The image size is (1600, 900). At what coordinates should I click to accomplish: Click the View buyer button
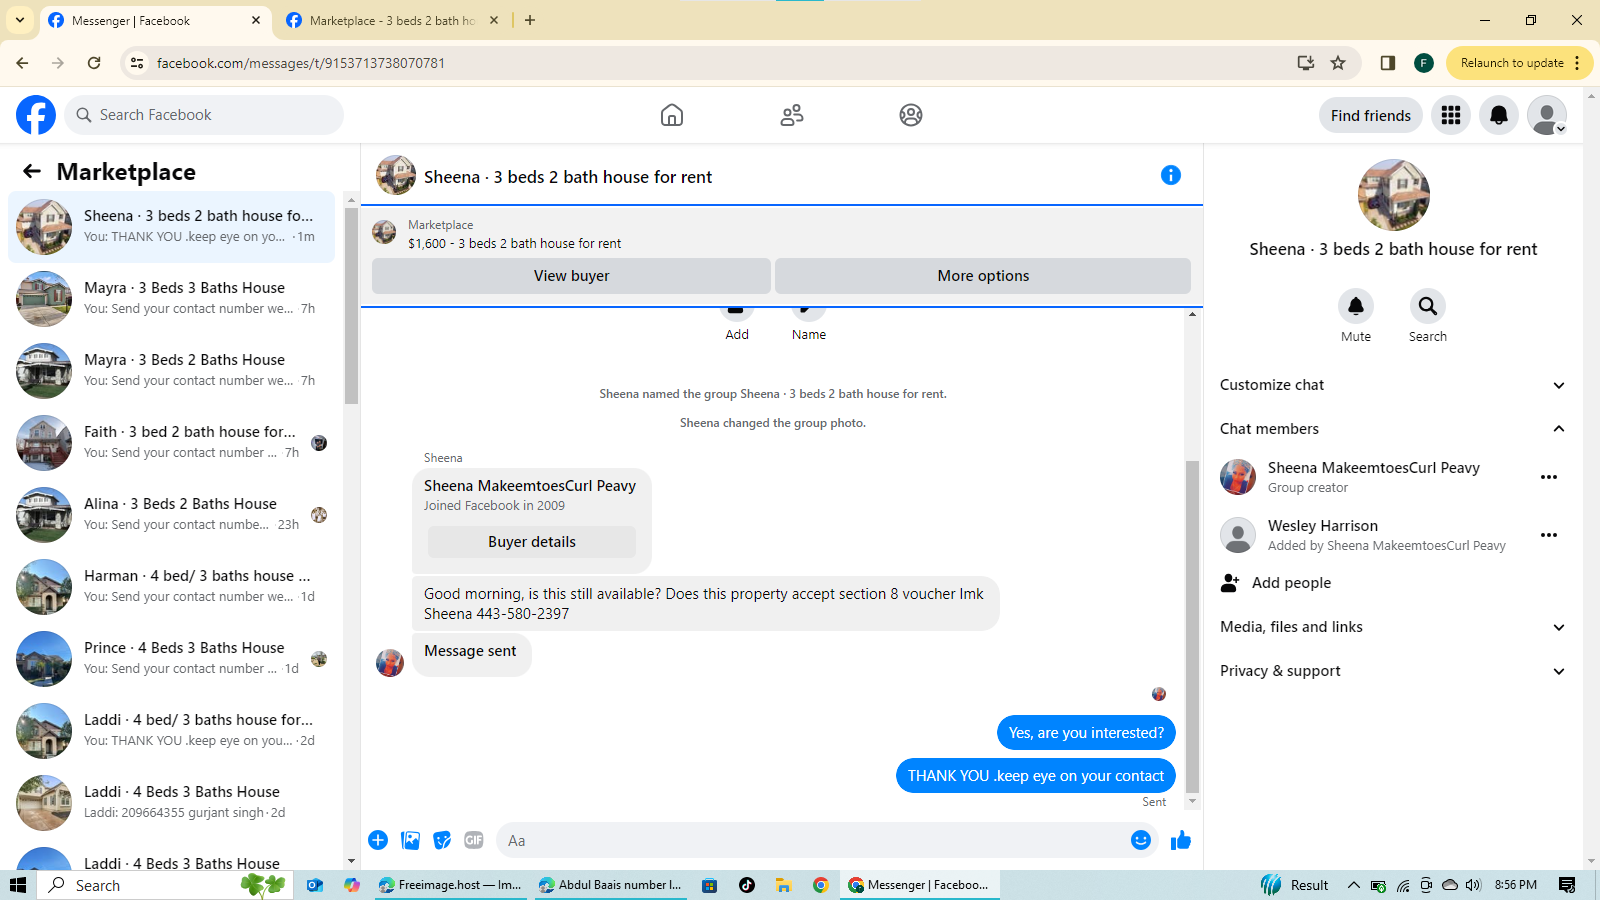click(571, 276)
